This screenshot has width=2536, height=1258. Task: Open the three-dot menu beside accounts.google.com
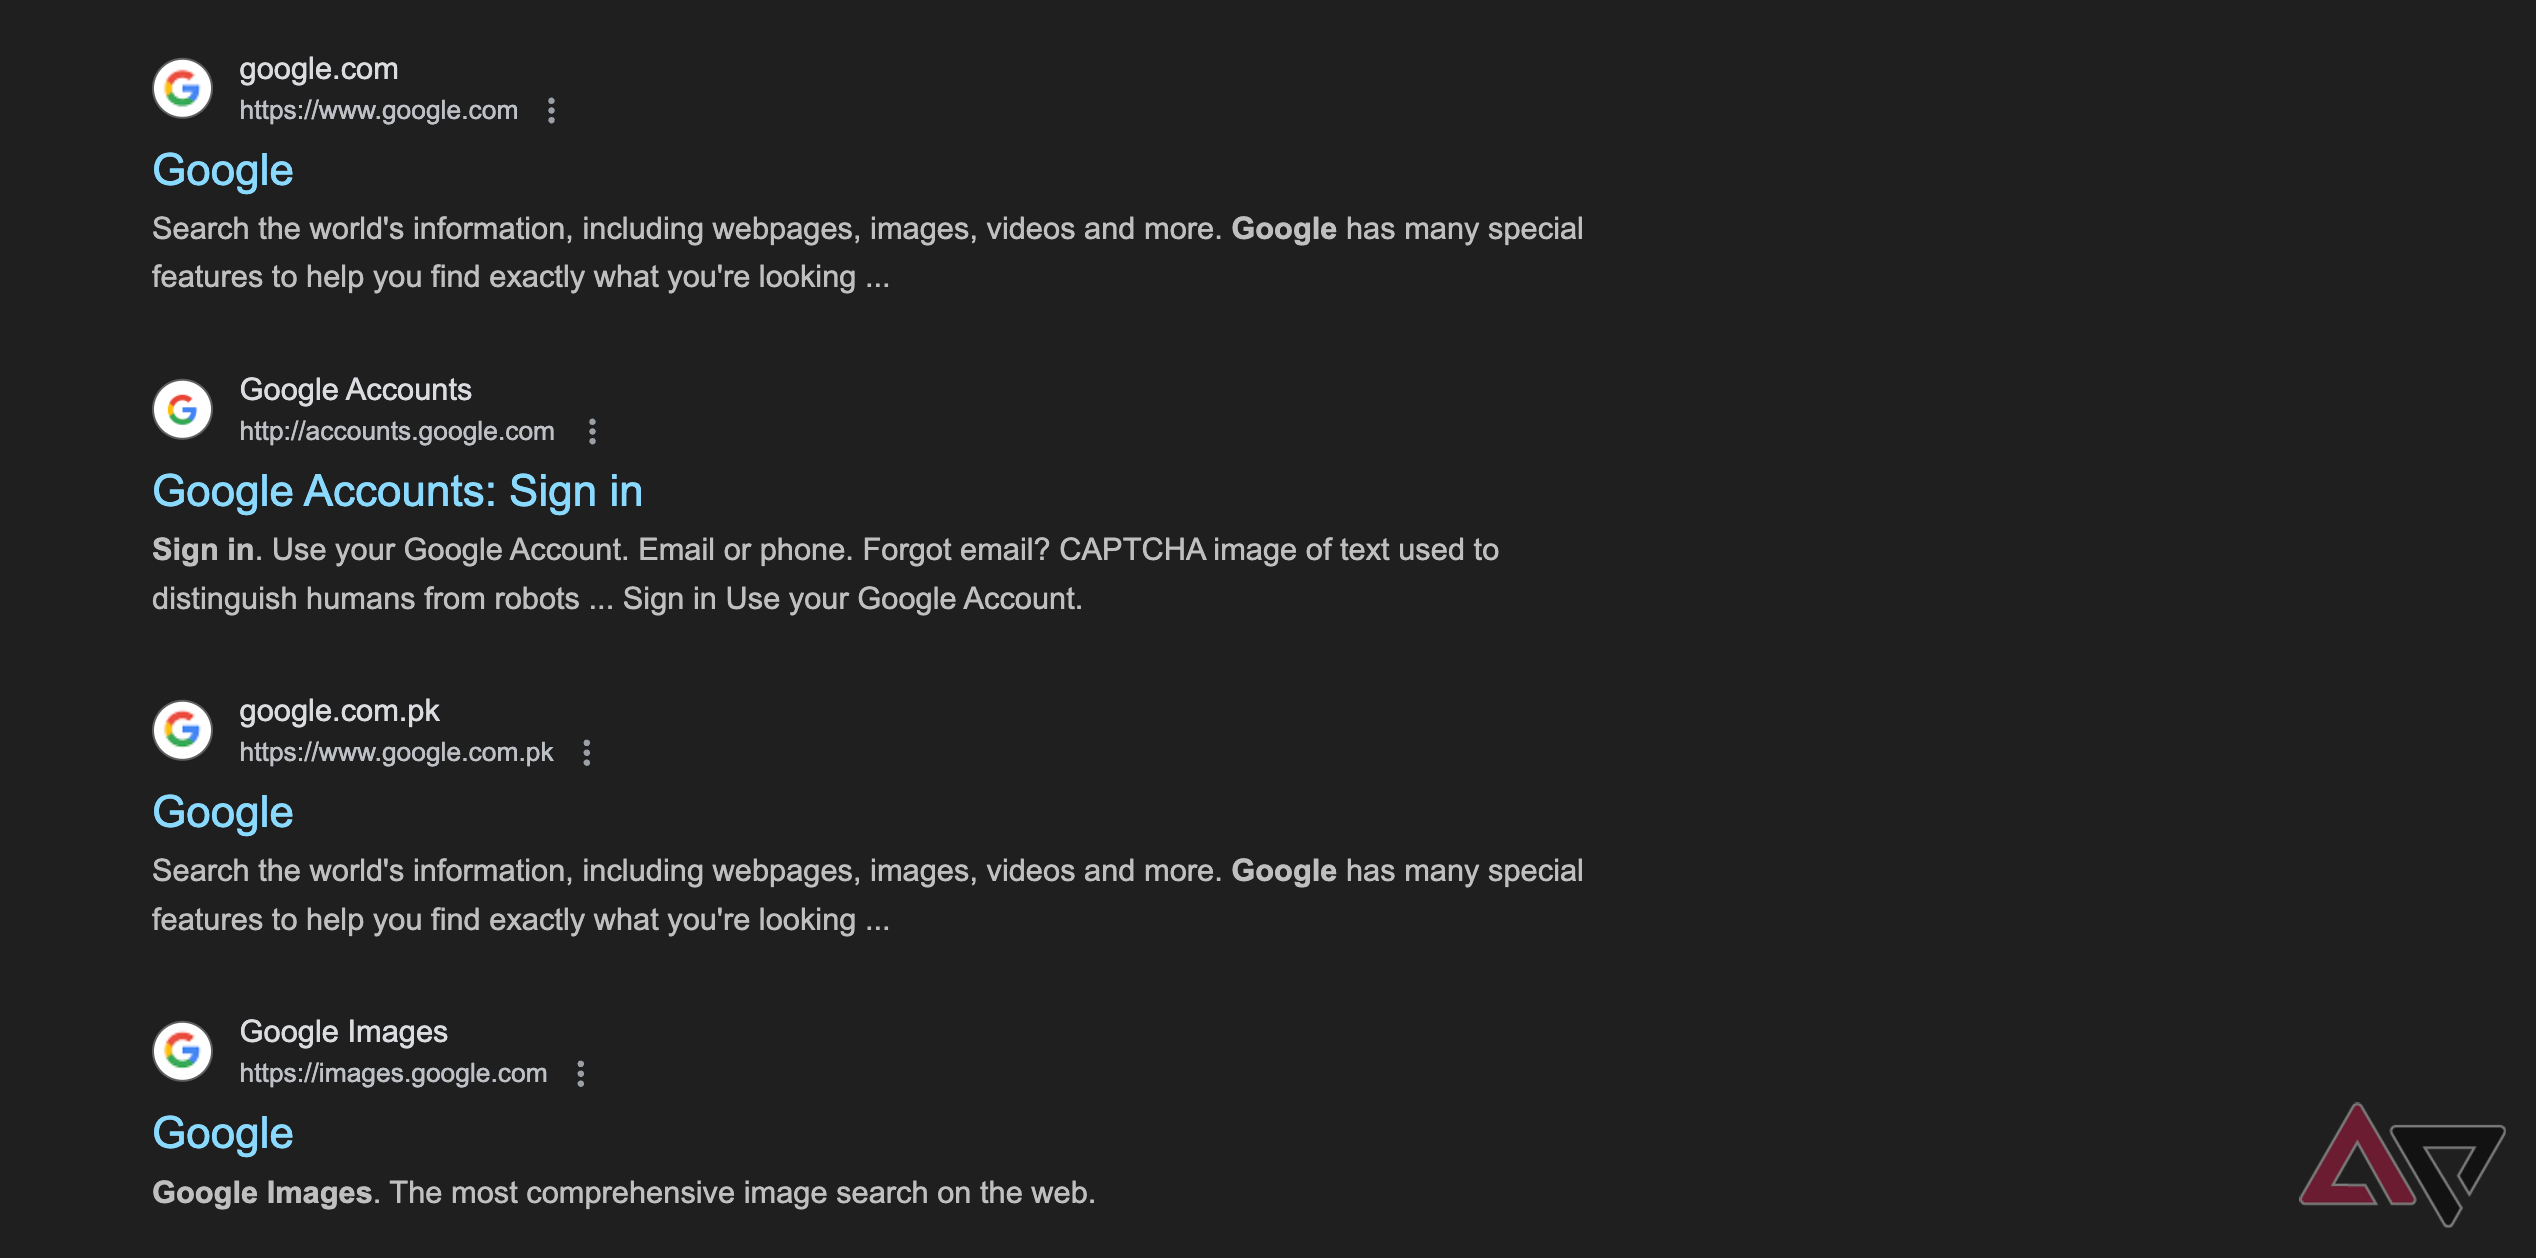click(593, 431)
